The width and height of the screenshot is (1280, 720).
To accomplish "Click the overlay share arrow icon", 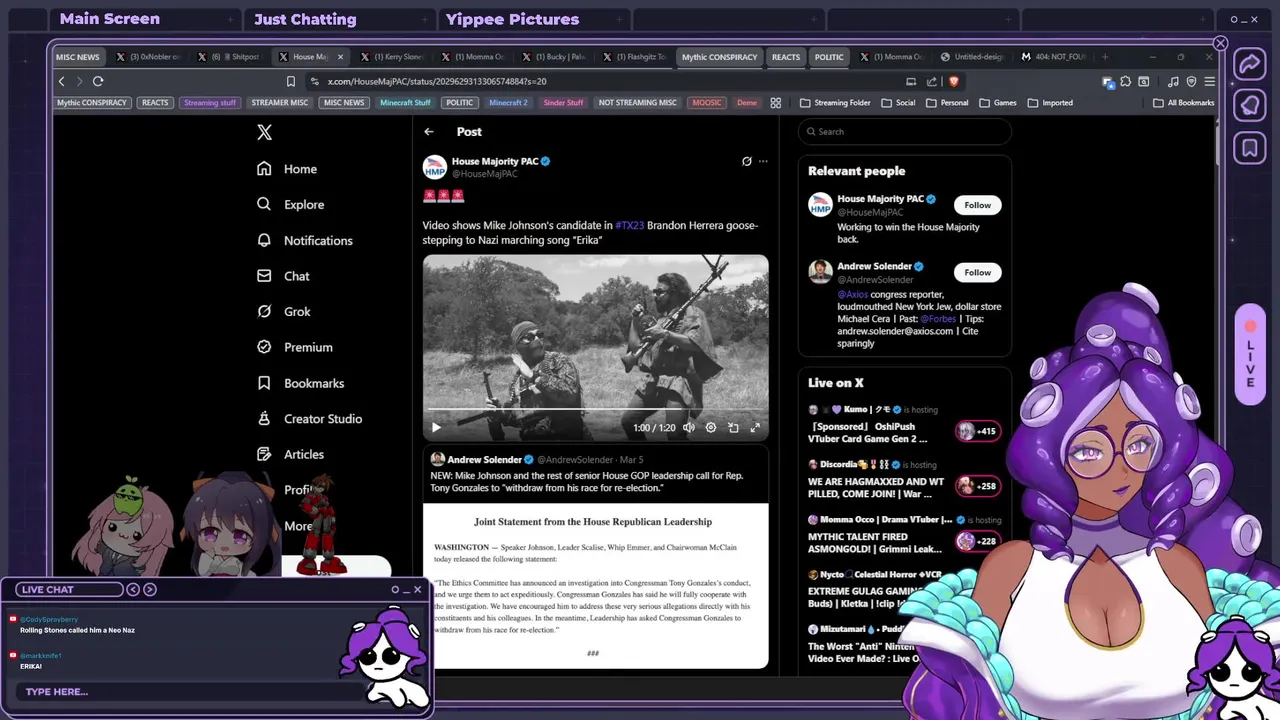I will click(x=1249, y=64).
